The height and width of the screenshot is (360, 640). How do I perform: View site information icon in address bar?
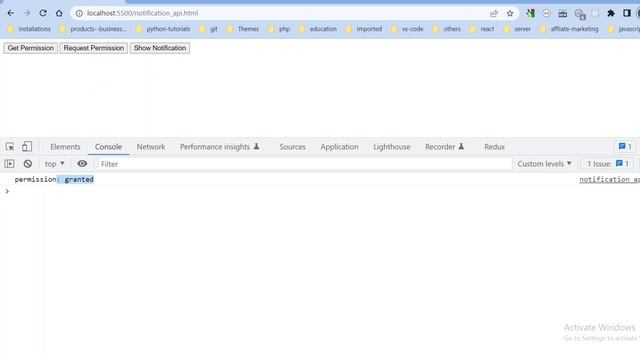79,13
